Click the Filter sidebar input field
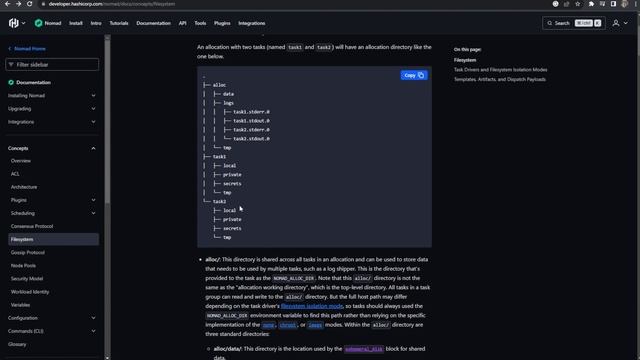The image size is (640, 360). click(52, 64)
